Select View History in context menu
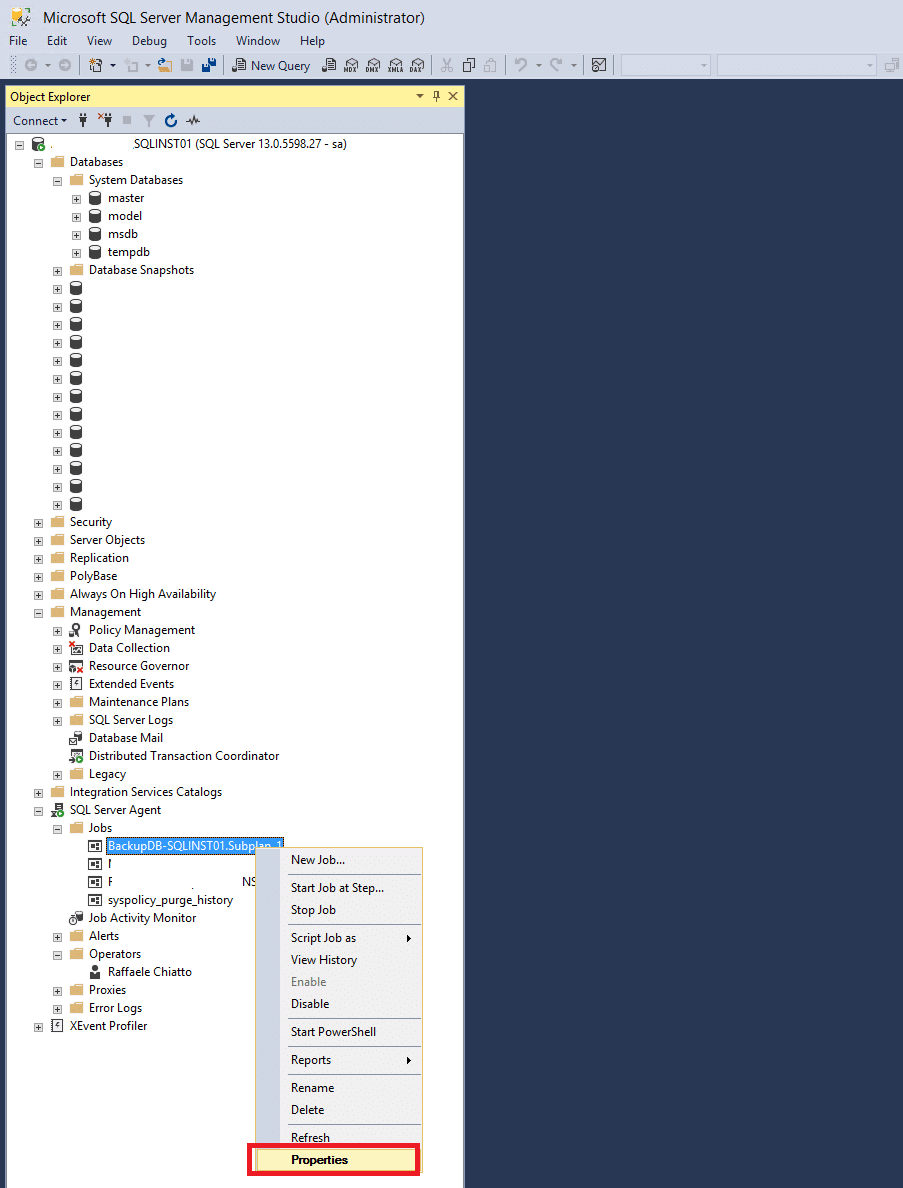Image resolution: width=903 pixels, height=1188 pixels. coord(323,960)
